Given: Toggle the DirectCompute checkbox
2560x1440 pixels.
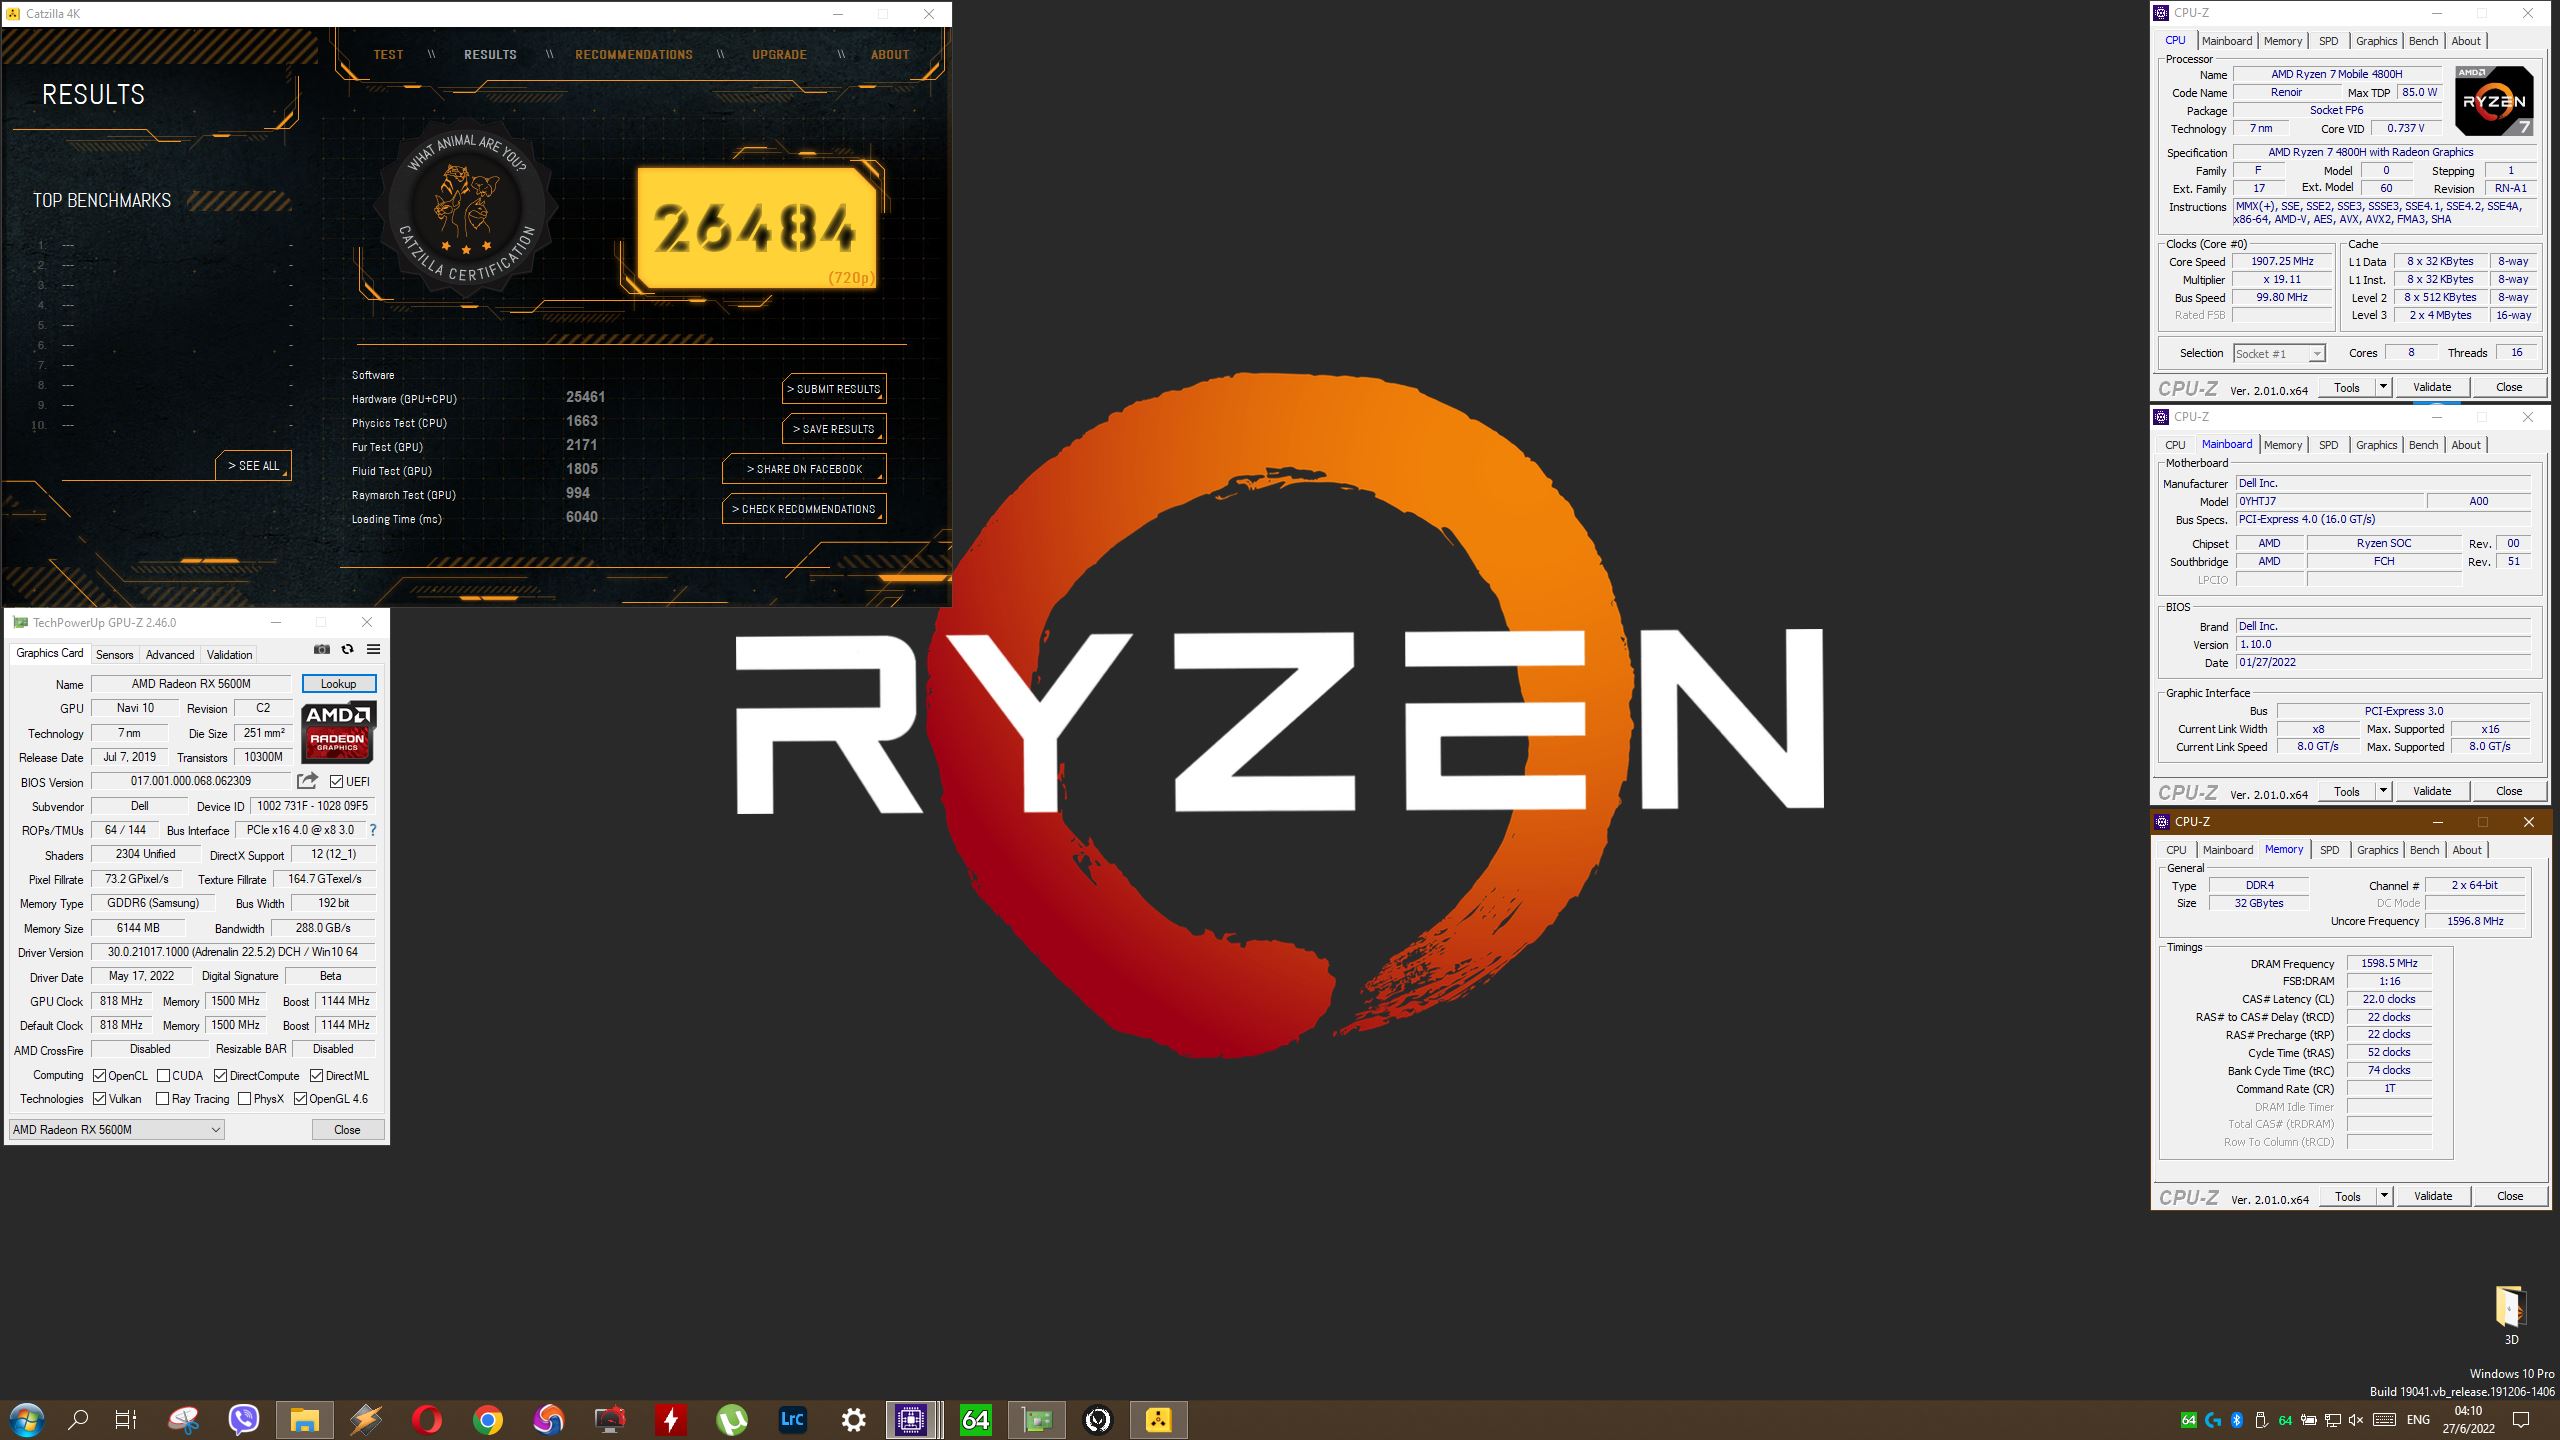Looking at the screenshot, I should [220, 1076].
